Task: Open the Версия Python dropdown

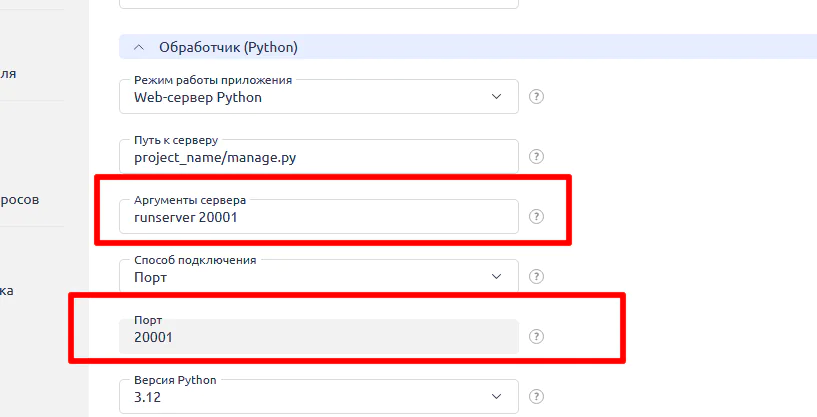Action: tap(319, 396)
